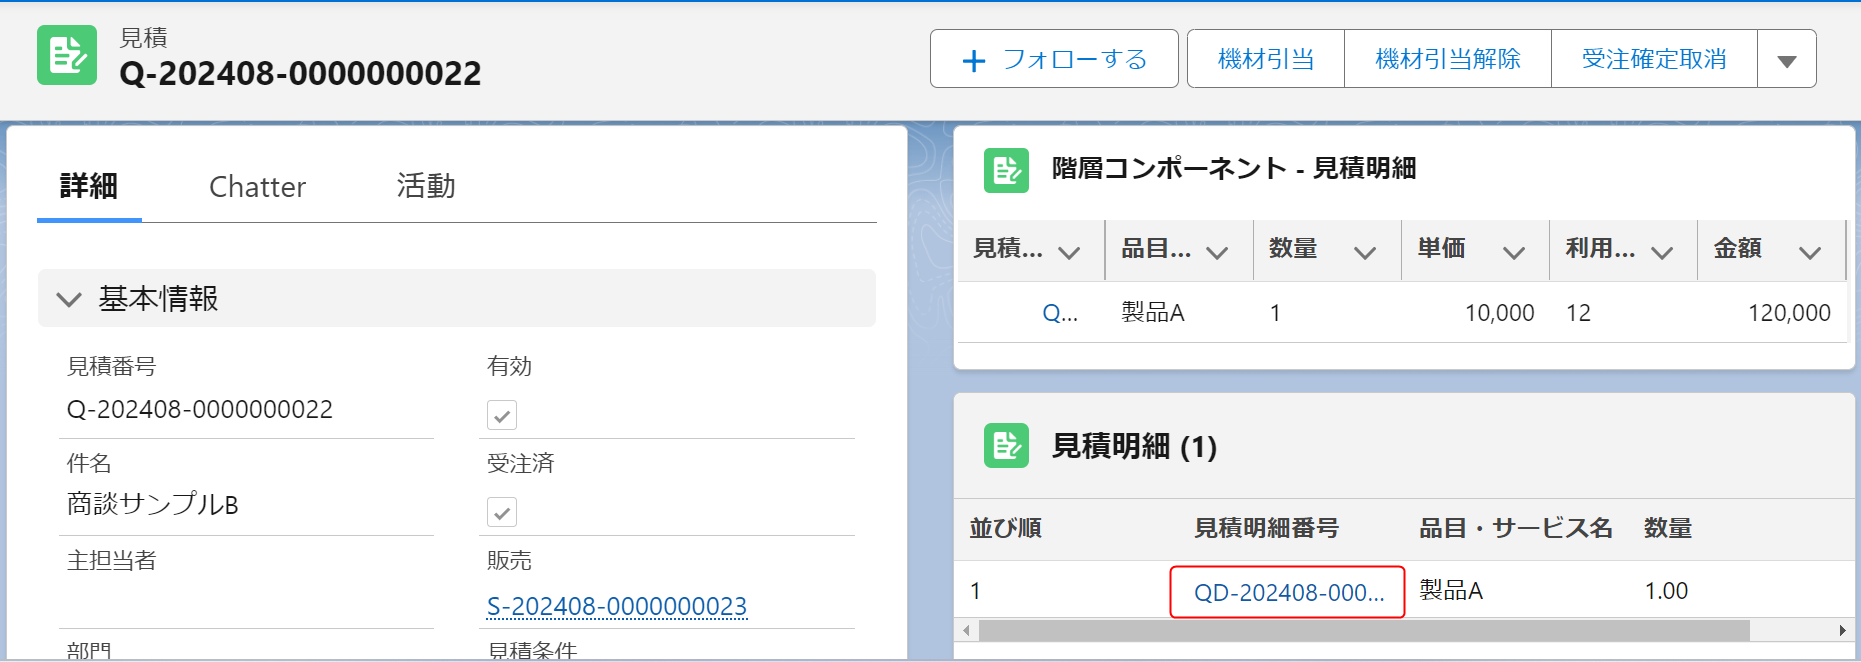Switch to the Chatter tab

[x=257, y=187]
